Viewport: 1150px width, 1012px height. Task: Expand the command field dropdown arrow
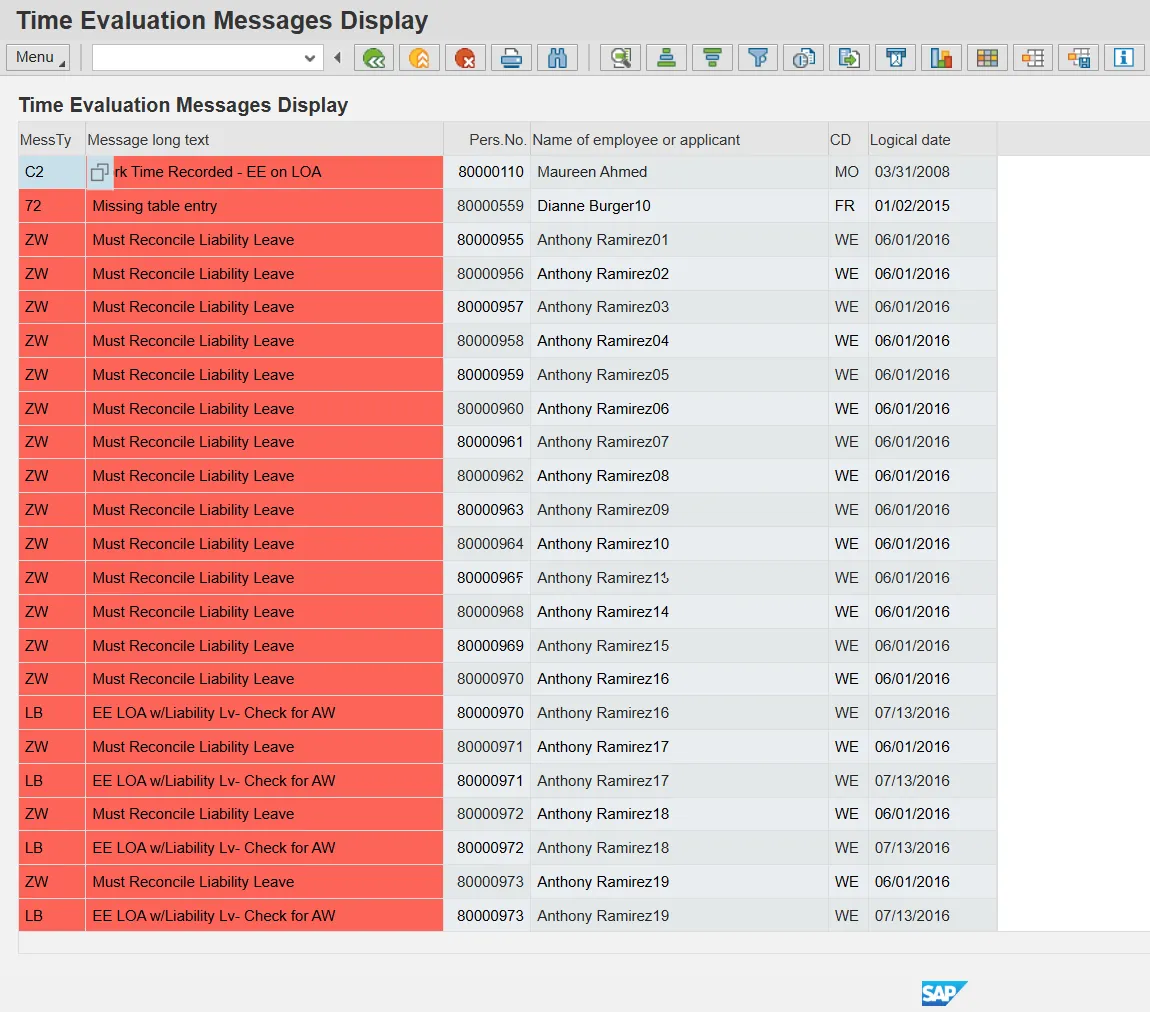[x=310, y=58]
